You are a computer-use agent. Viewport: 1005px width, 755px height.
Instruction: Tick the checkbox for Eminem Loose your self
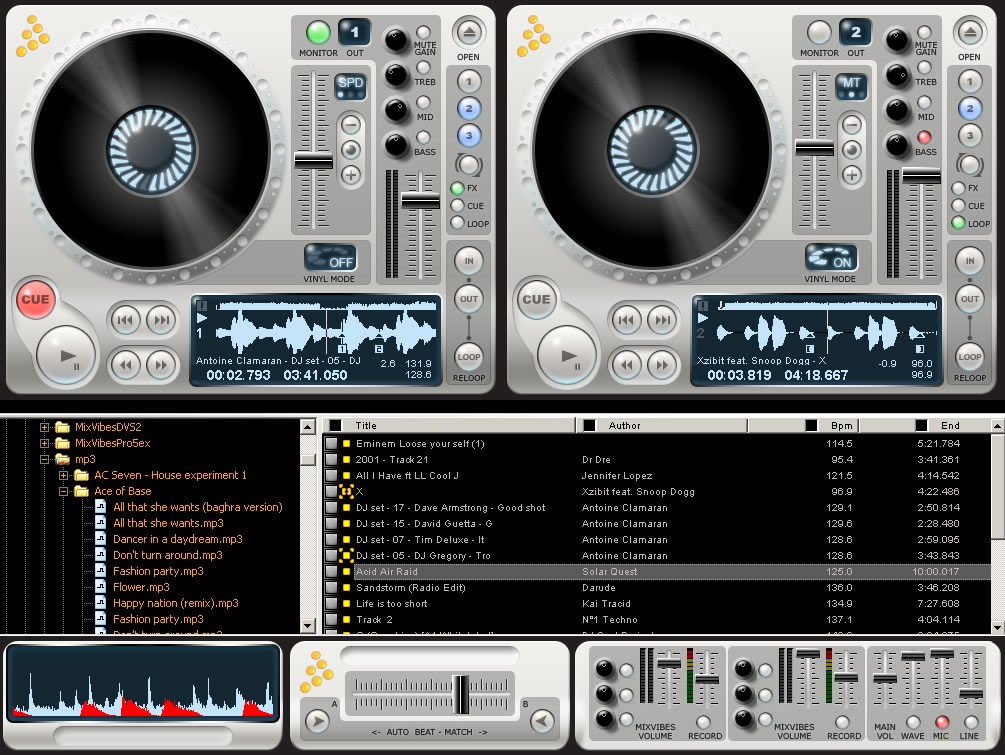[331, 444]
